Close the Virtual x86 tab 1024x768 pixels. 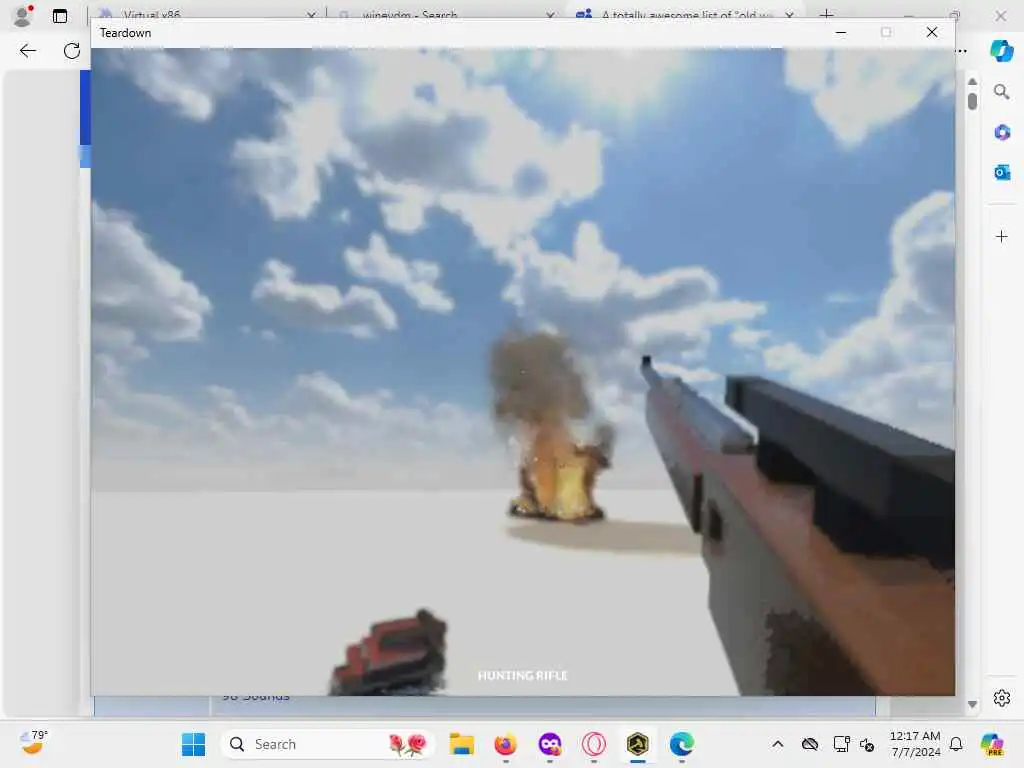(x=311, y=14)
